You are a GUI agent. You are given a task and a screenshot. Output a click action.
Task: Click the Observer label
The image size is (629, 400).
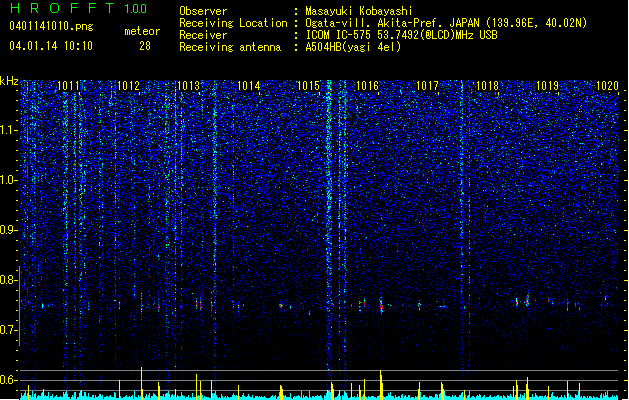203,11
